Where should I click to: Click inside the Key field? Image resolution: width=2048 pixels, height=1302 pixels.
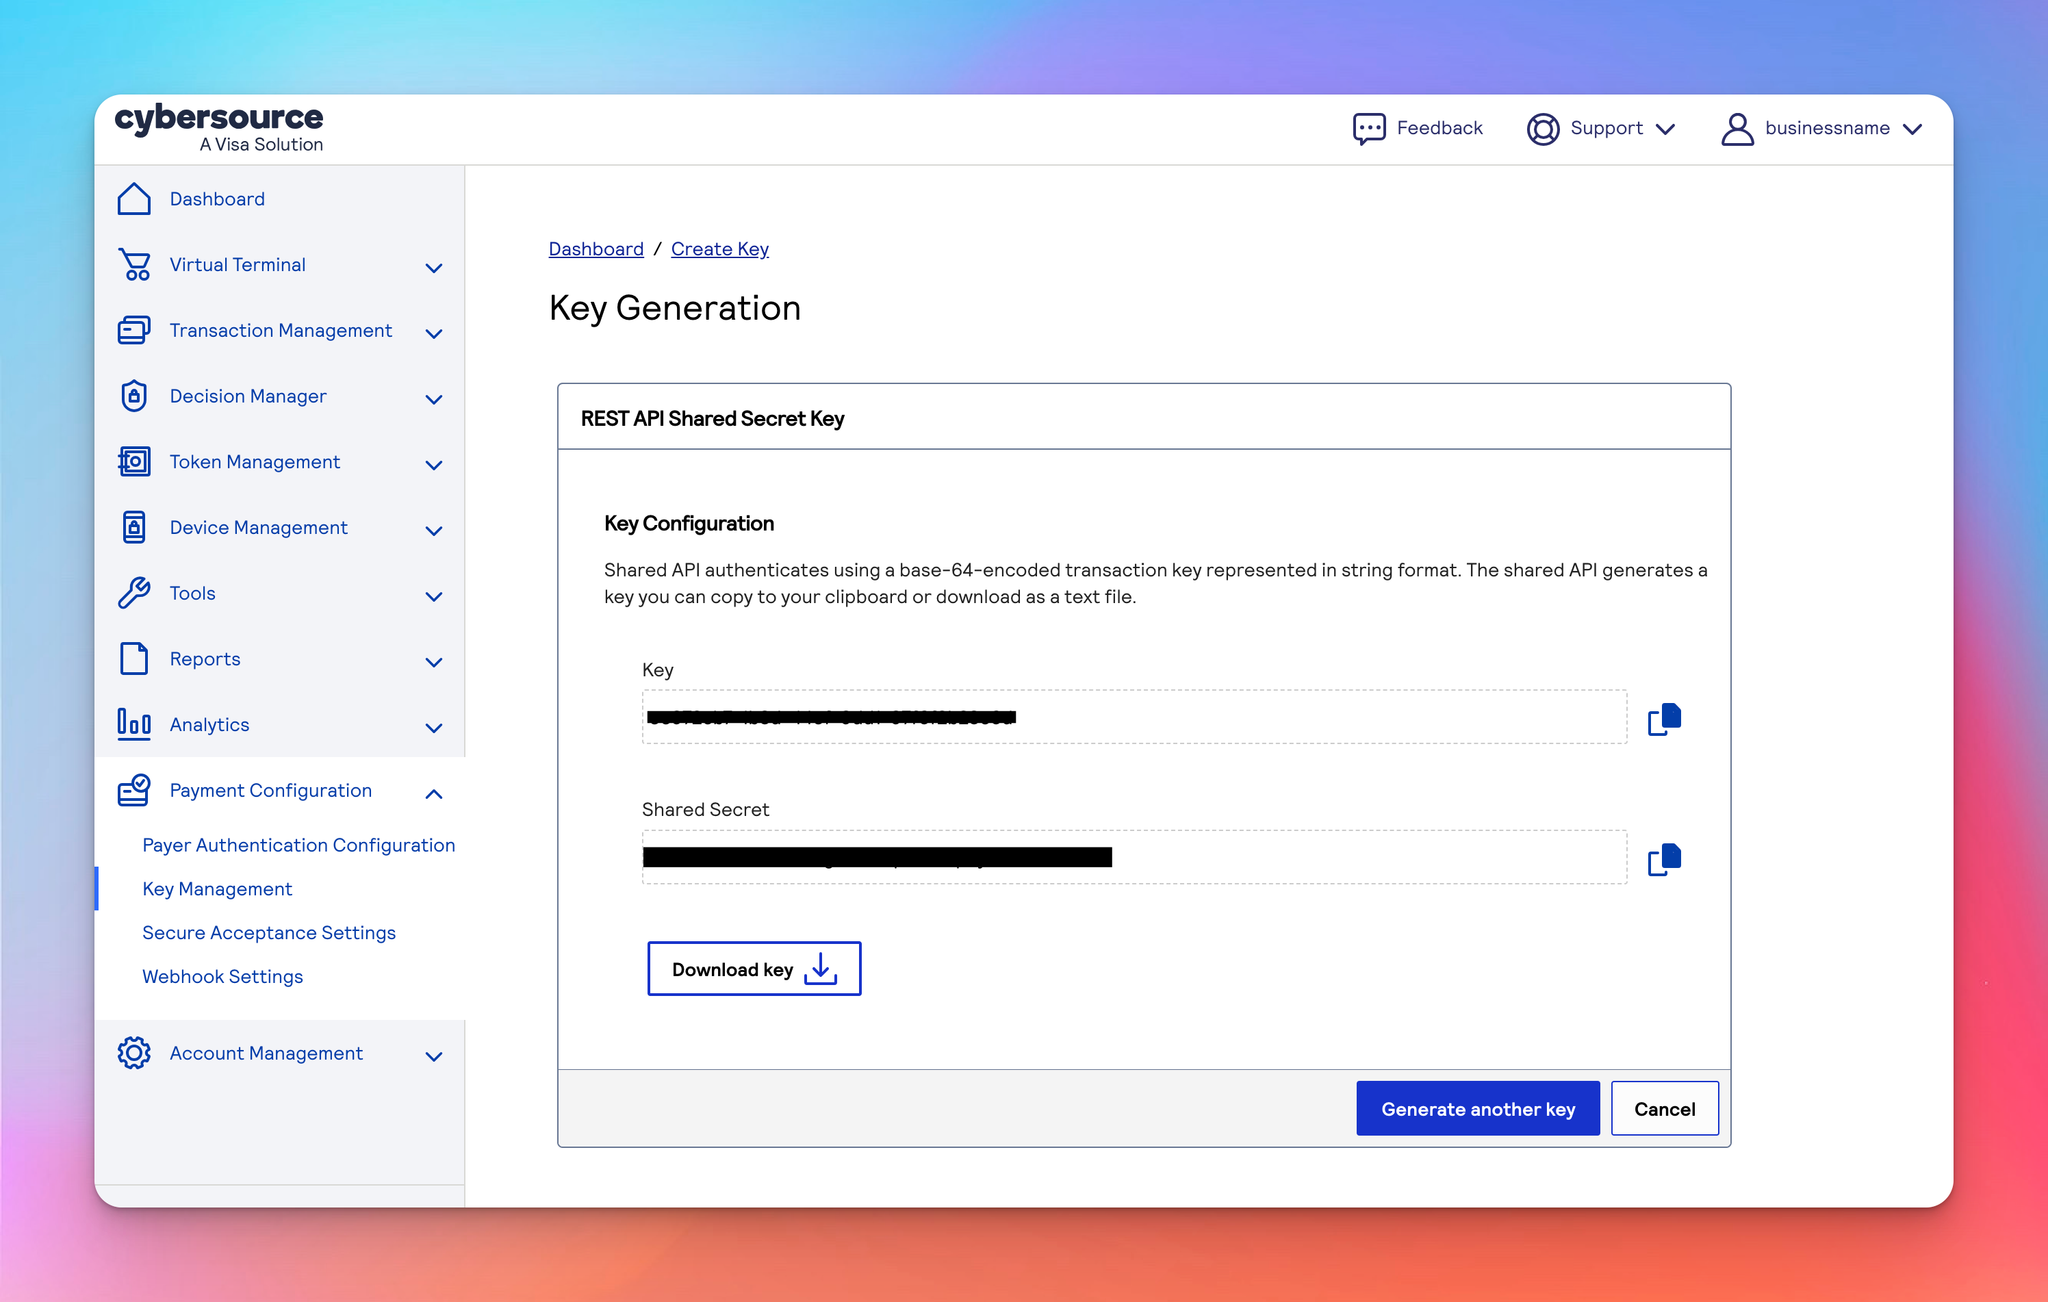tap(1134, 717)
